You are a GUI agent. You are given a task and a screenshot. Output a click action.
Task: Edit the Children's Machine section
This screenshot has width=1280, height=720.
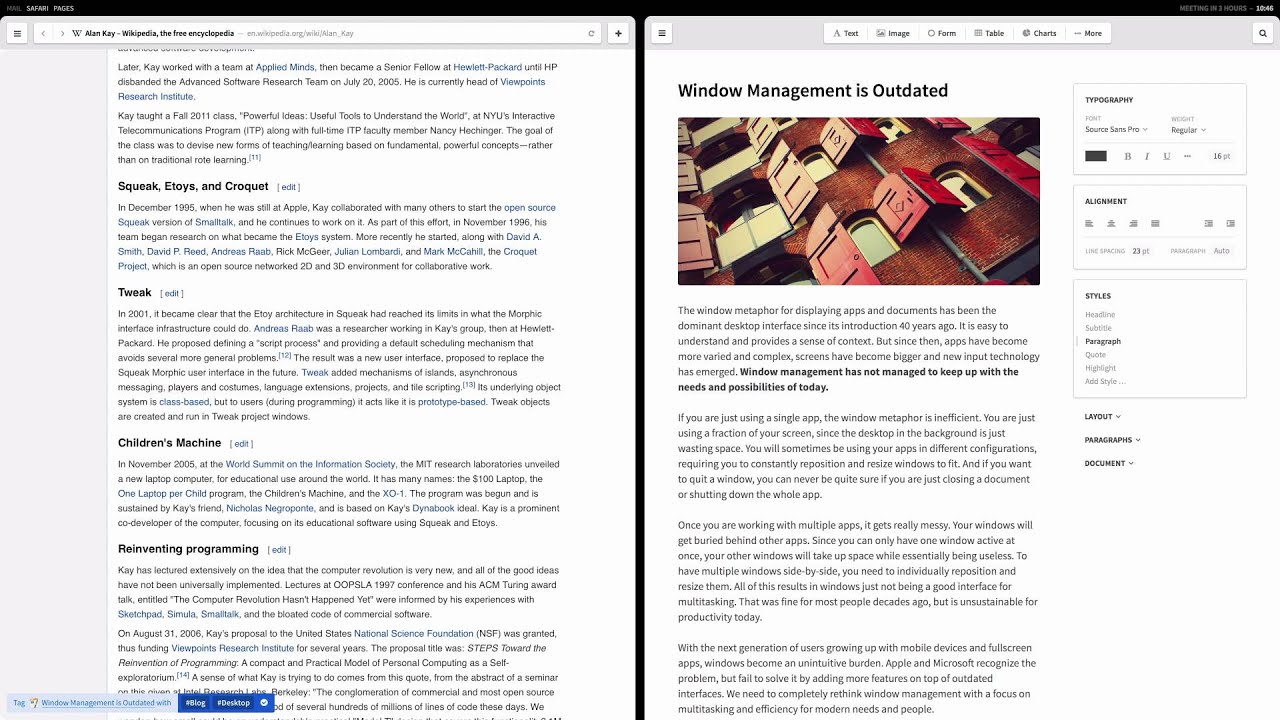tap(241, 444)
